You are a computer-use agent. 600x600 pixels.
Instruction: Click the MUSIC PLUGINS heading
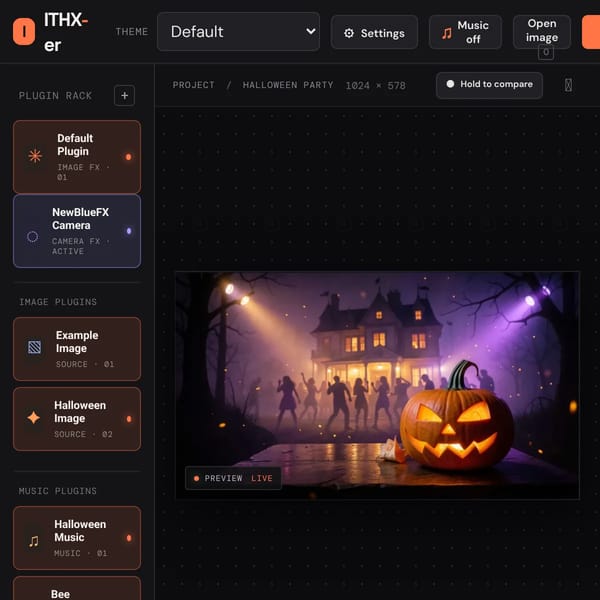[58, 491]
